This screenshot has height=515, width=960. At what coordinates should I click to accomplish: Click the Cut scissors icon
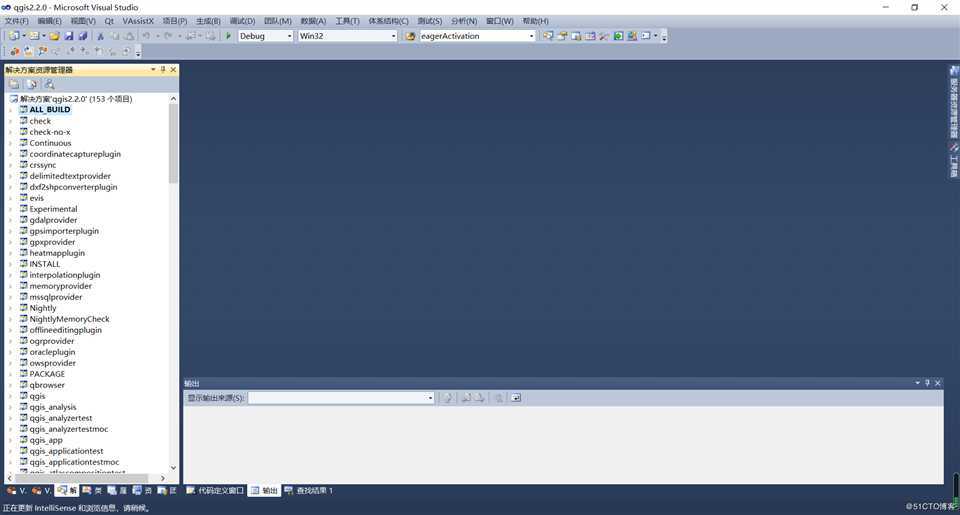(x=100, y=36)
